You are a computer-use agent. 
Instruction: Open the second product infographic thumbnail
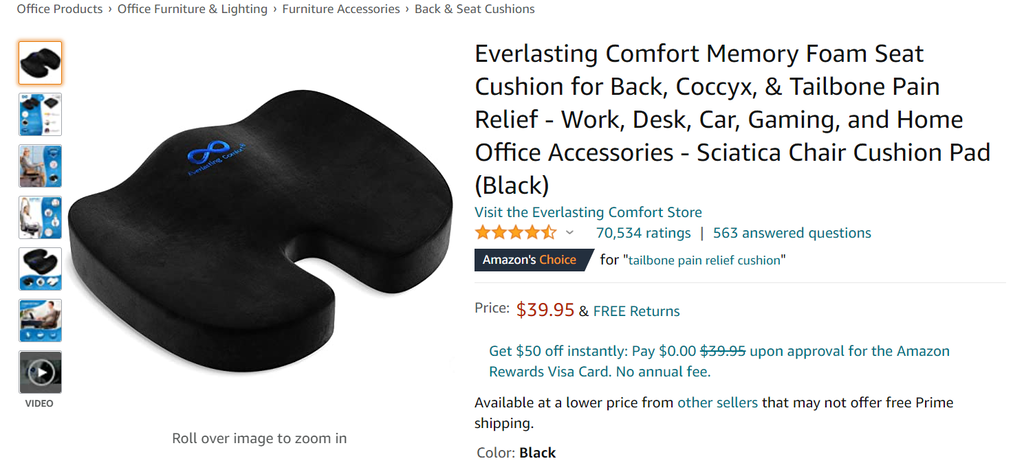point(40,114)
